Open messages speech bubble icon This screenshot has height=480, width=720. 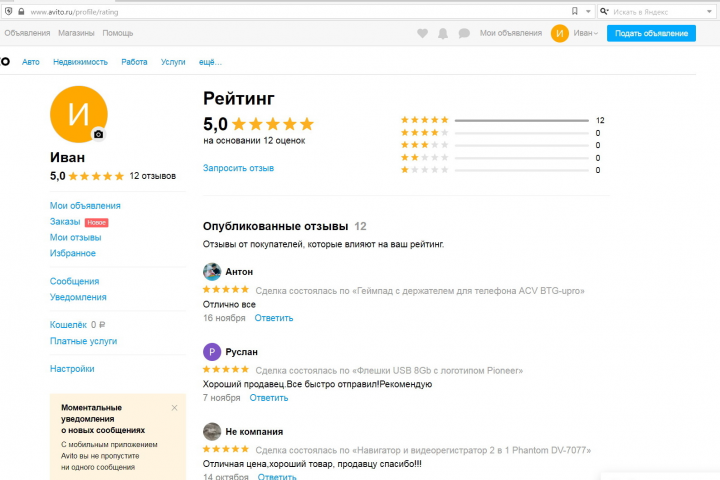pos(464,33)
